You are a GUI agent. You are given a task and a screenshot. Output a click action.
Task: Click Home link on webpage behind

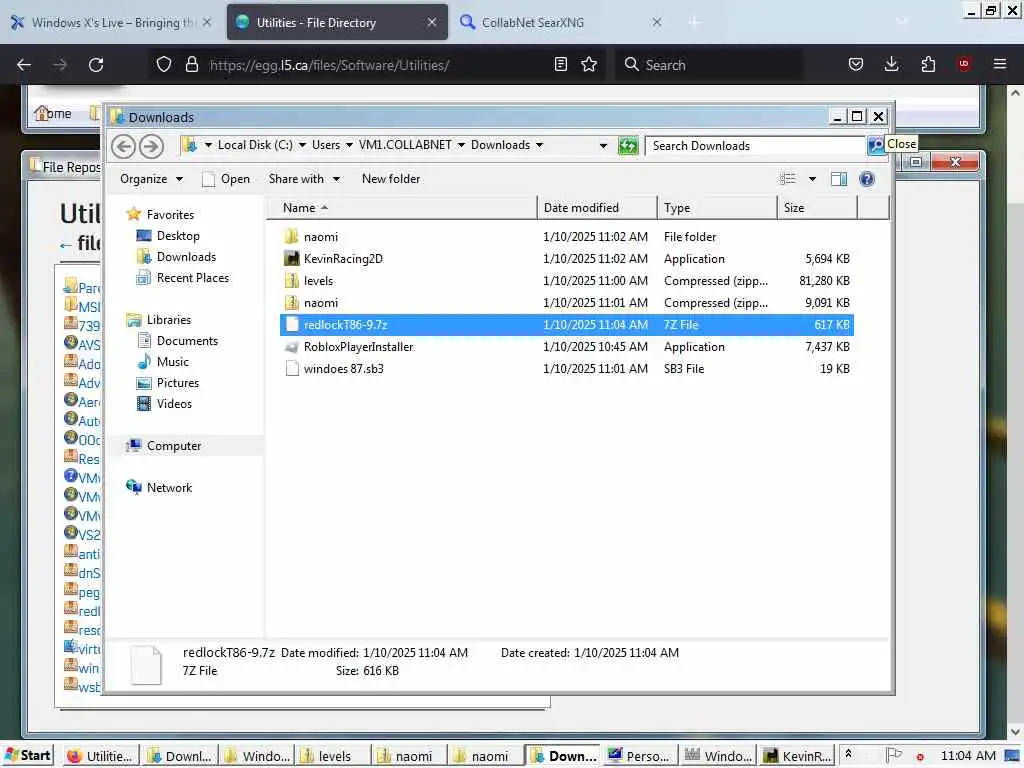click(x=53, y=114)
